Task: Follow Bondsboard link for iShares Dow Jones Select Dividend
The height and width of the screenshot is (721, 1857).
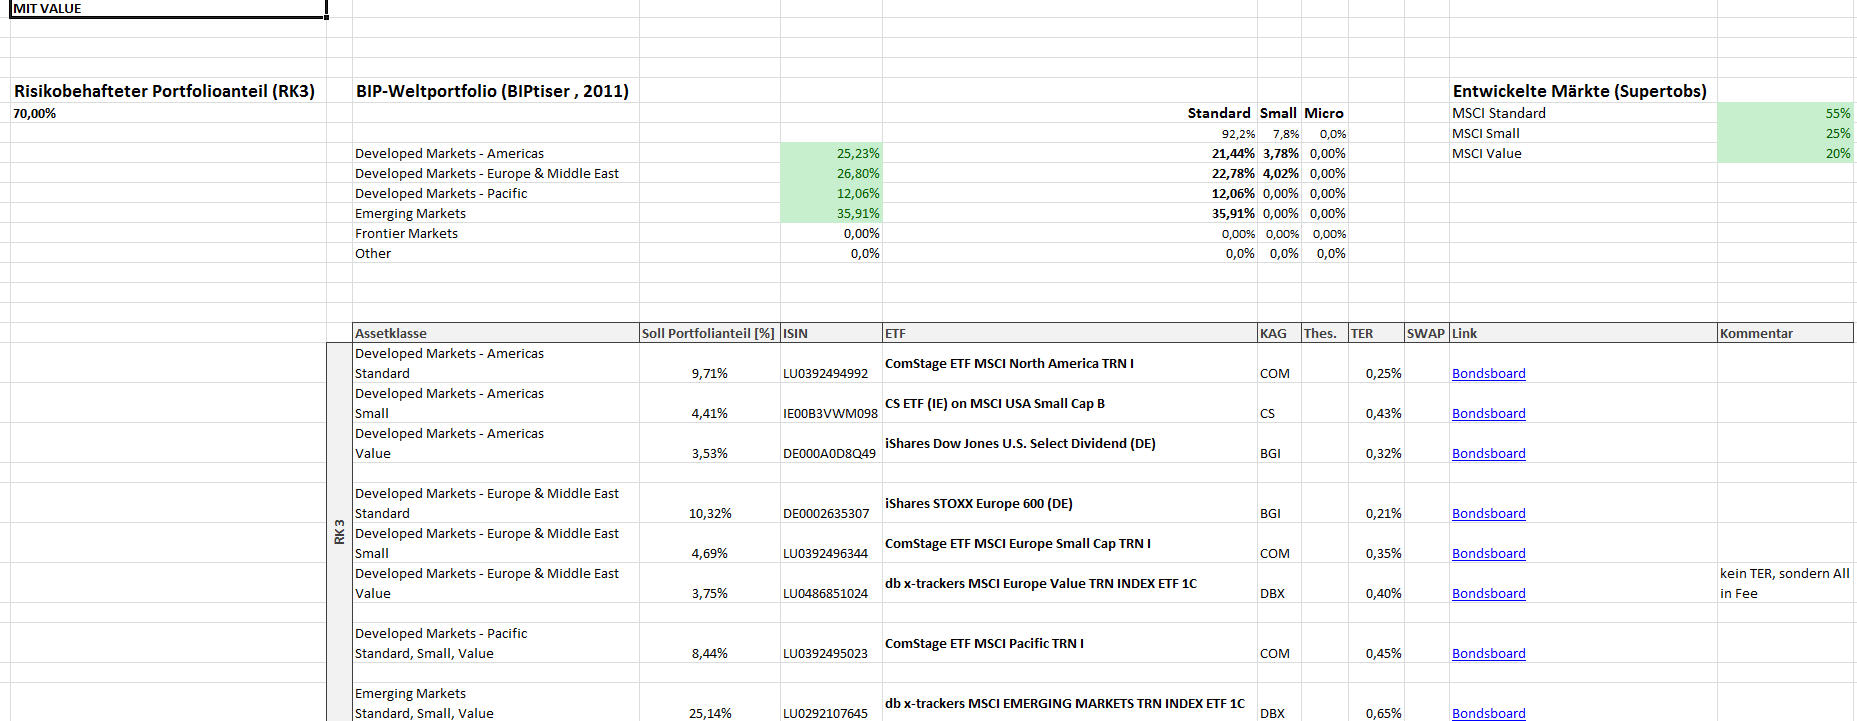Action: click(x=1488, y=453)
